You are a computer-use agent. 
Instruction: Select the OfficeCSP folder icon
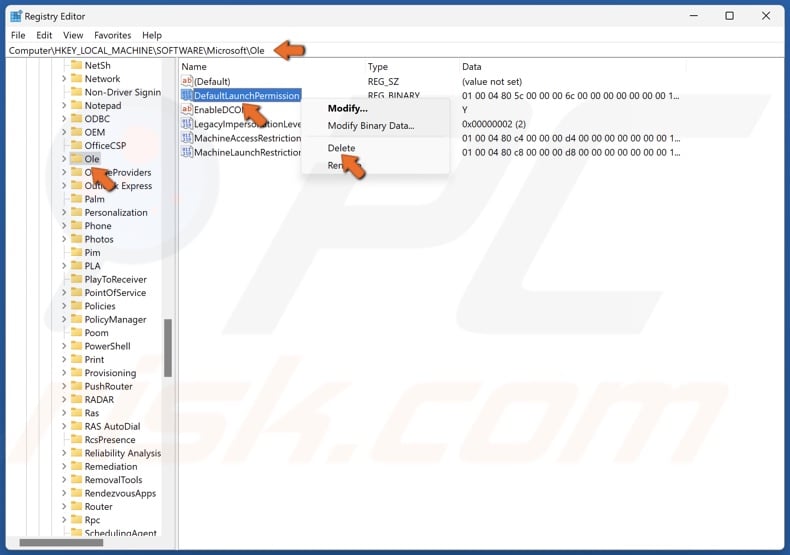coord(77,145)
